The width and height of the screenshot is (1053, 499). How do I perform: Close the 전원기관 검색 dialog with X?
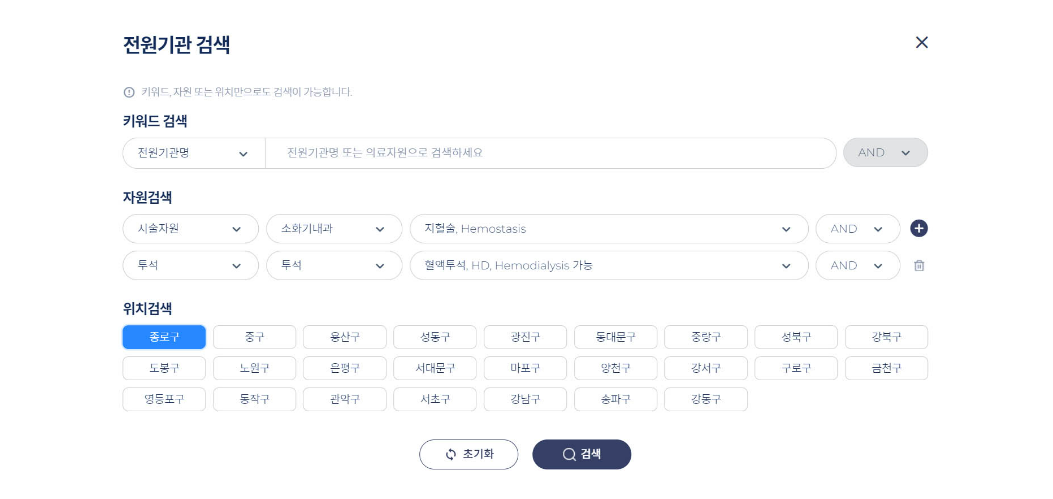pos(921,42)
